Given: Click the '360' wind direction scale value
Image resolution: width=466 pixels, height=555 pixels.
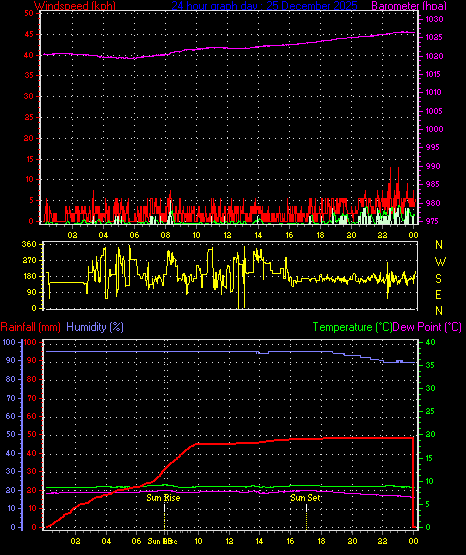Looking at the screenshot, I should (x=29, y=244).
